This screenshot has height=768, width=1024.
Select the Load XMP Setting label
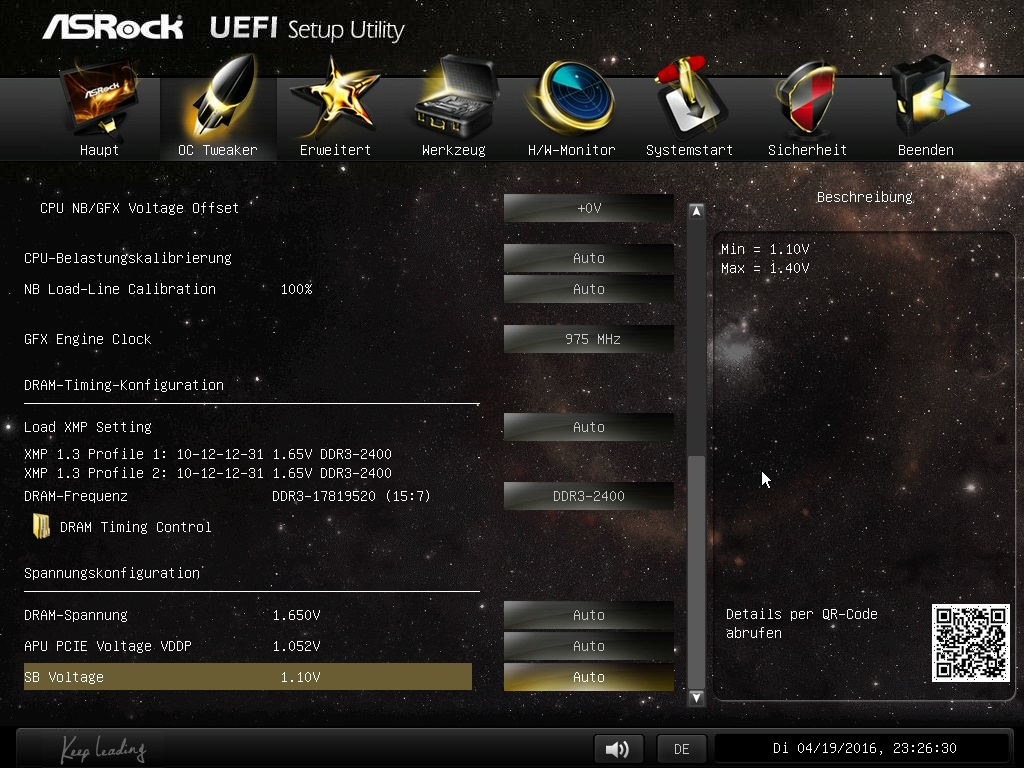[88, 427]
